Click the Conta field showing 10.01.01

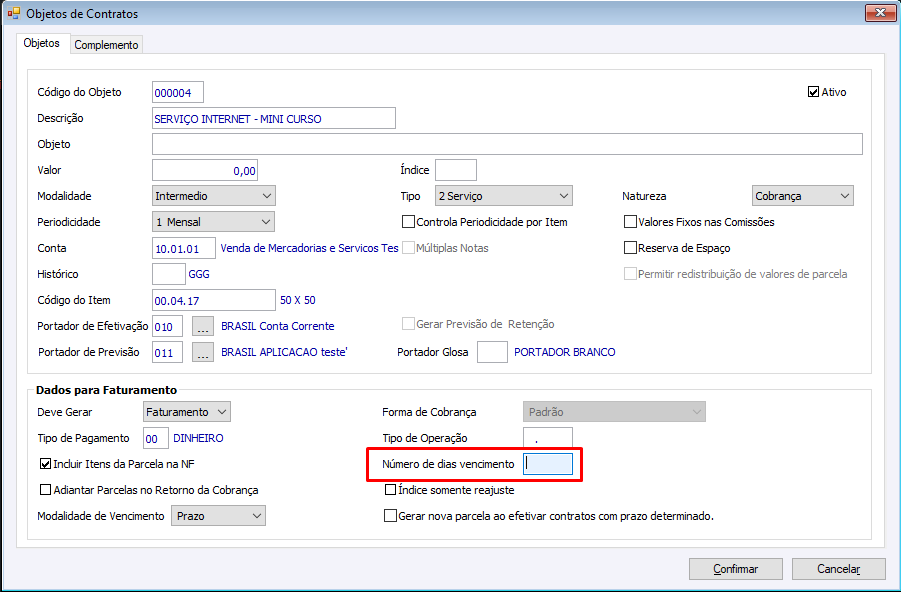183,248
